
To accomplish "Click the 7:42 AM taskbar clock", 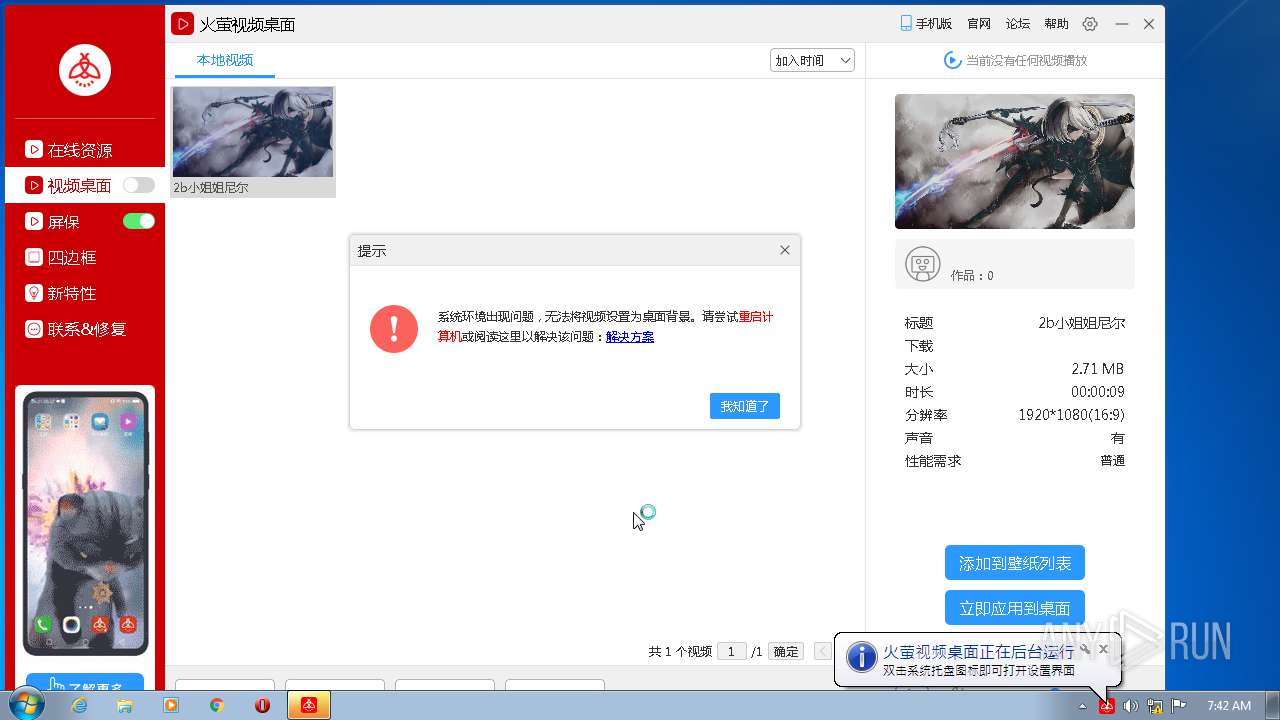I will pos(1229,706).
